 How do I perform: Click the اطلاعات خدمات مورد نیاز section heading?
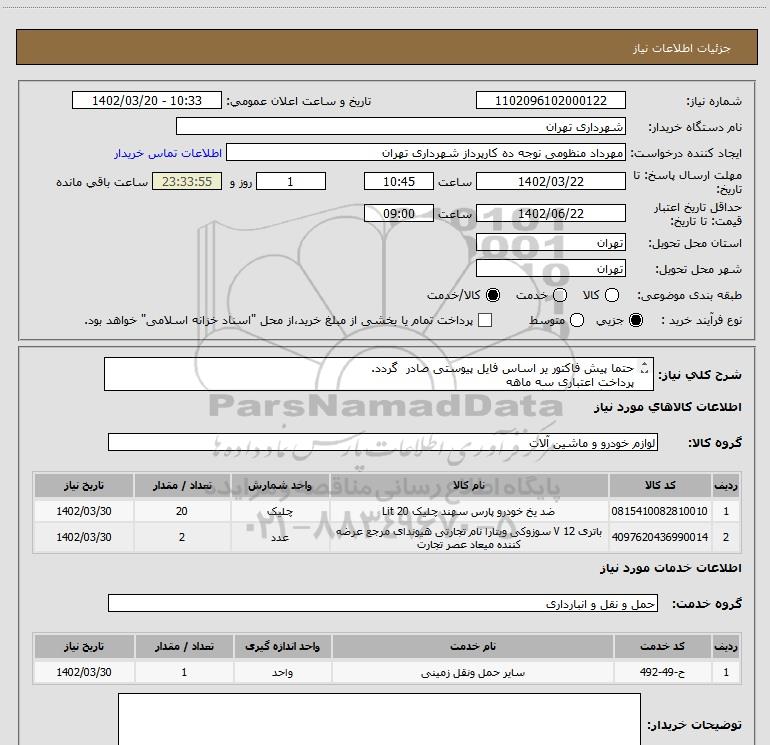click(x=671, y=568)
